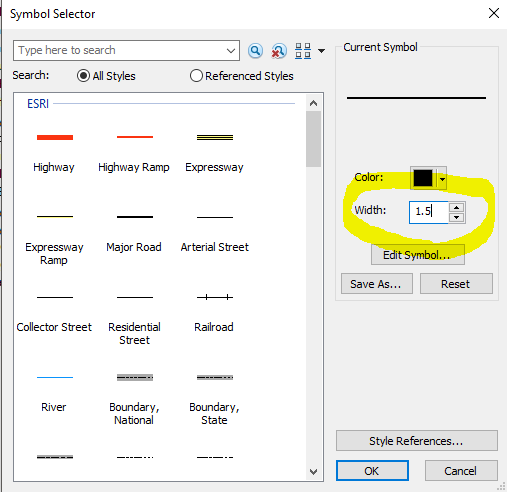Click the clear search icon
The image size is (507, 492).
click(x=279, y=51)
